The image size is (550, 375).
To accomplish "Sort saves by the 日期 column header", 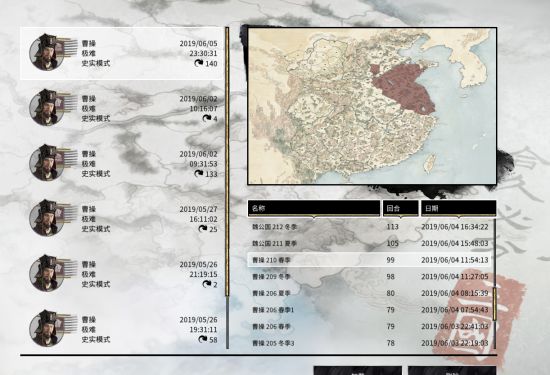I will (x=458, y=208).
